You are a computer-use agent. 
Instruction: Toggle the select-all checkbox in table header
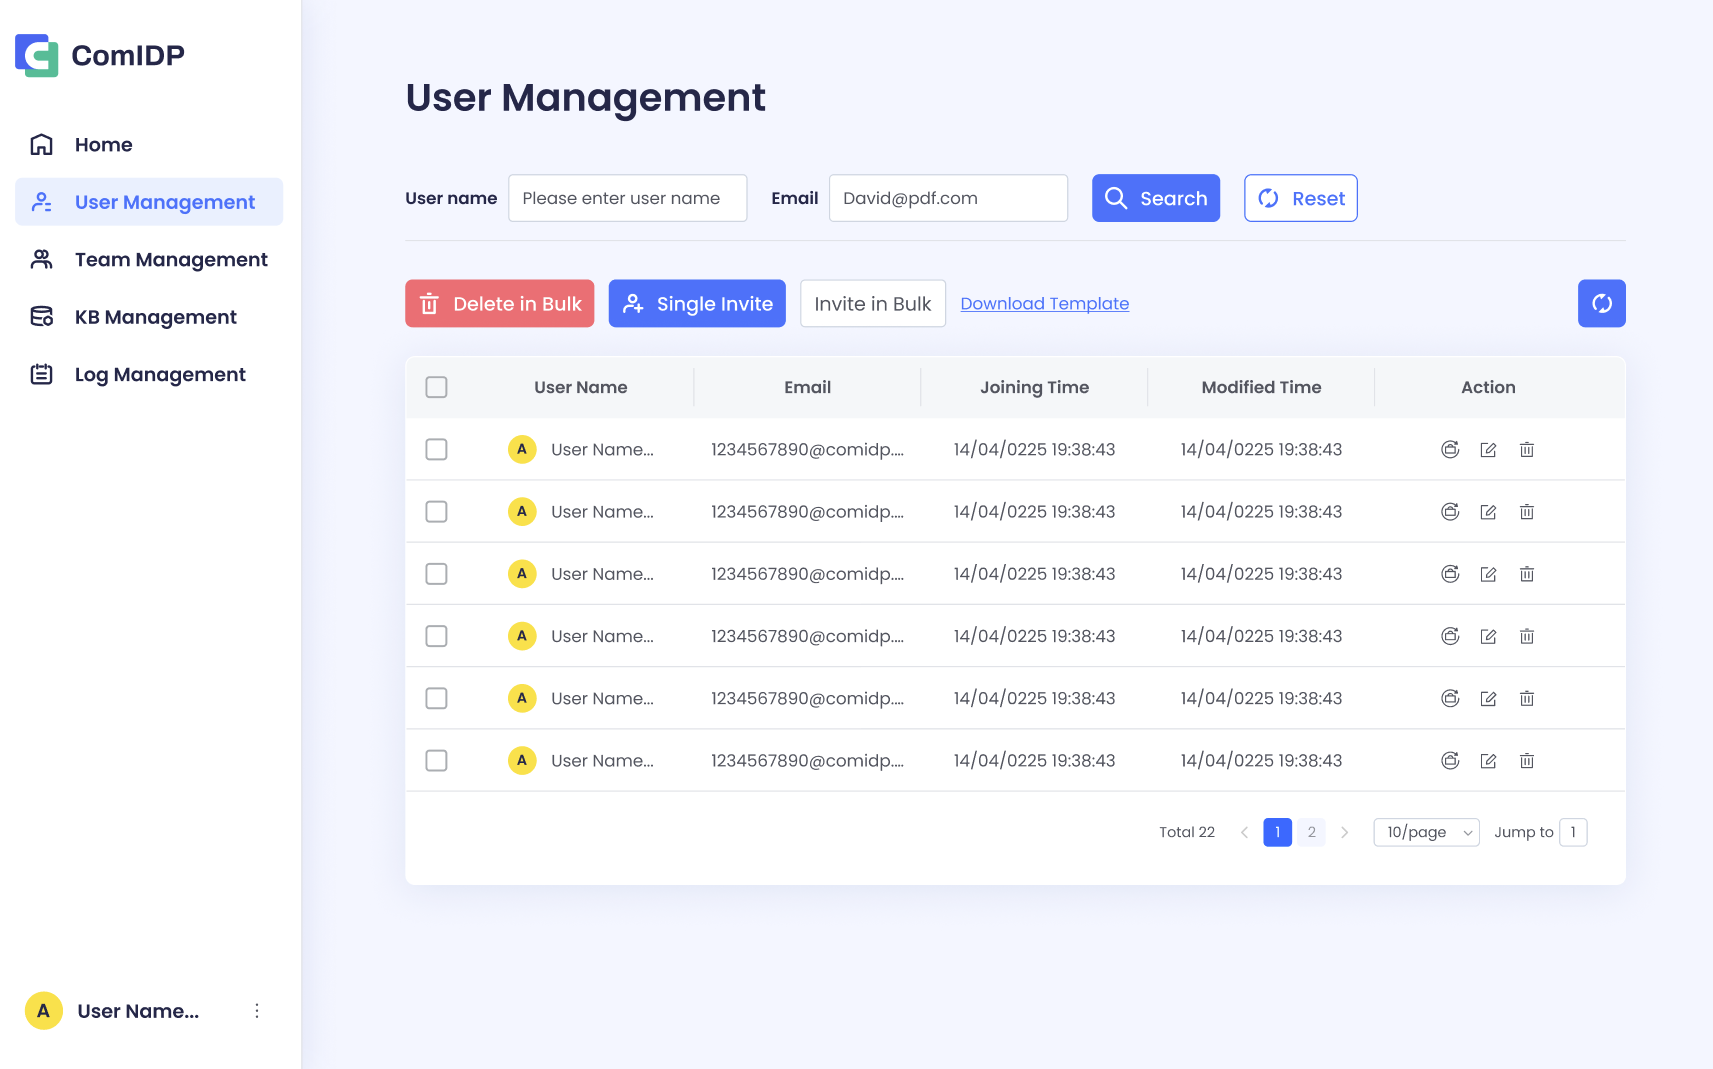(x=436, y=387)
